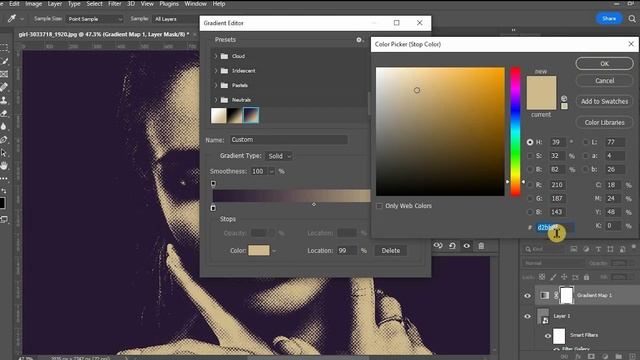Viewport: 640px width, 360px height.
Task: Enable Only Web Colors checkbox
Action: tap(380, 206)
